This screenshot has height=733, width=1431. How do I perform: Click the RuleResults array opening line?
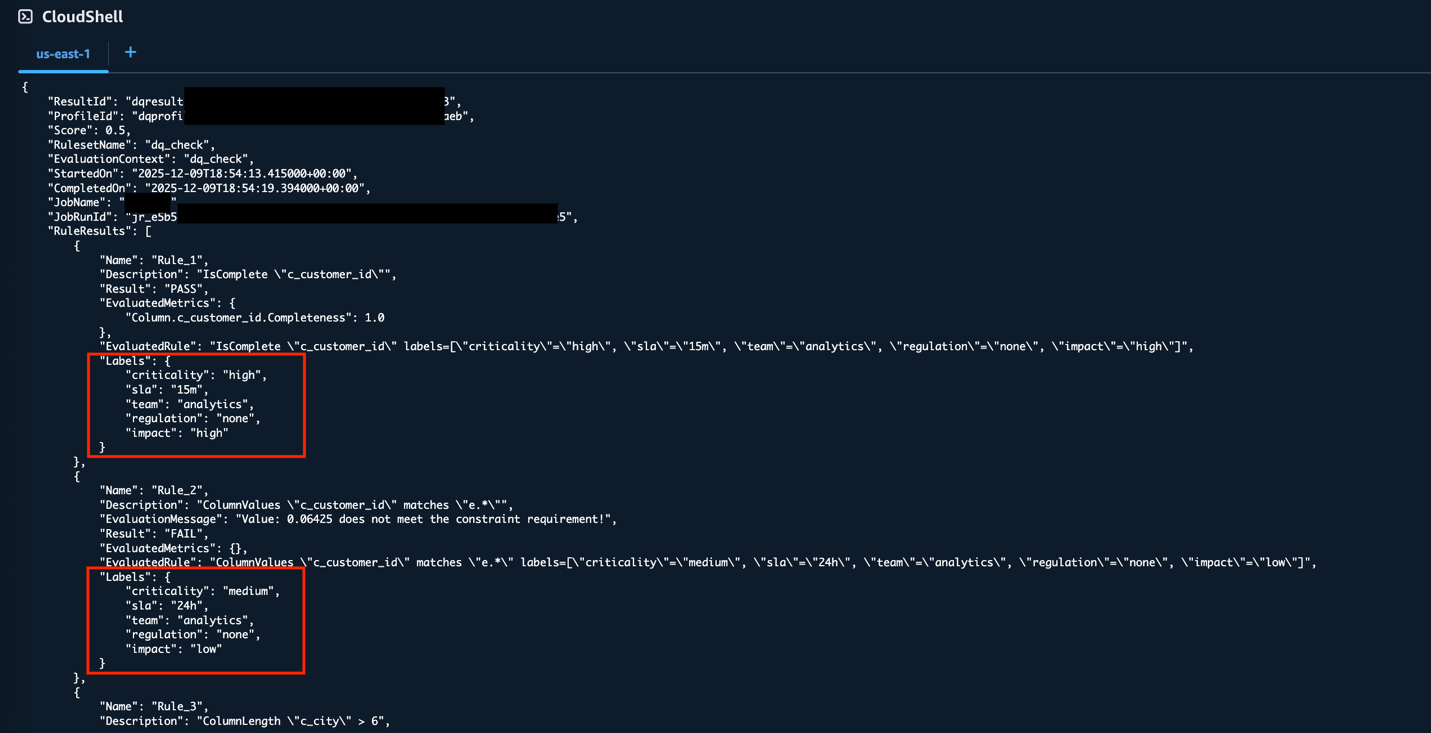coord(100,231)
